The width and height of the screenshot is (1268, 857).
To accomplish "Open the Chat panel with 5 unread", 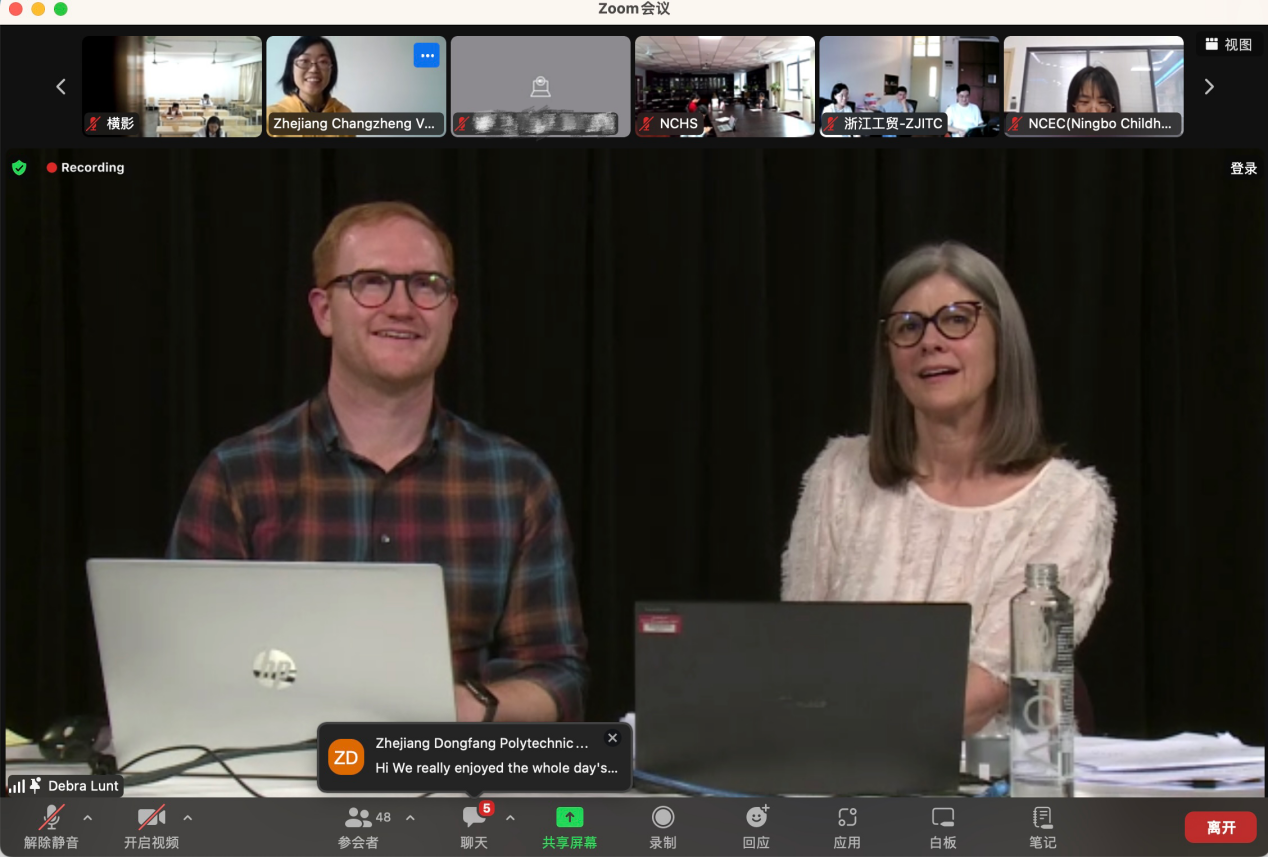I will [474, 817].
